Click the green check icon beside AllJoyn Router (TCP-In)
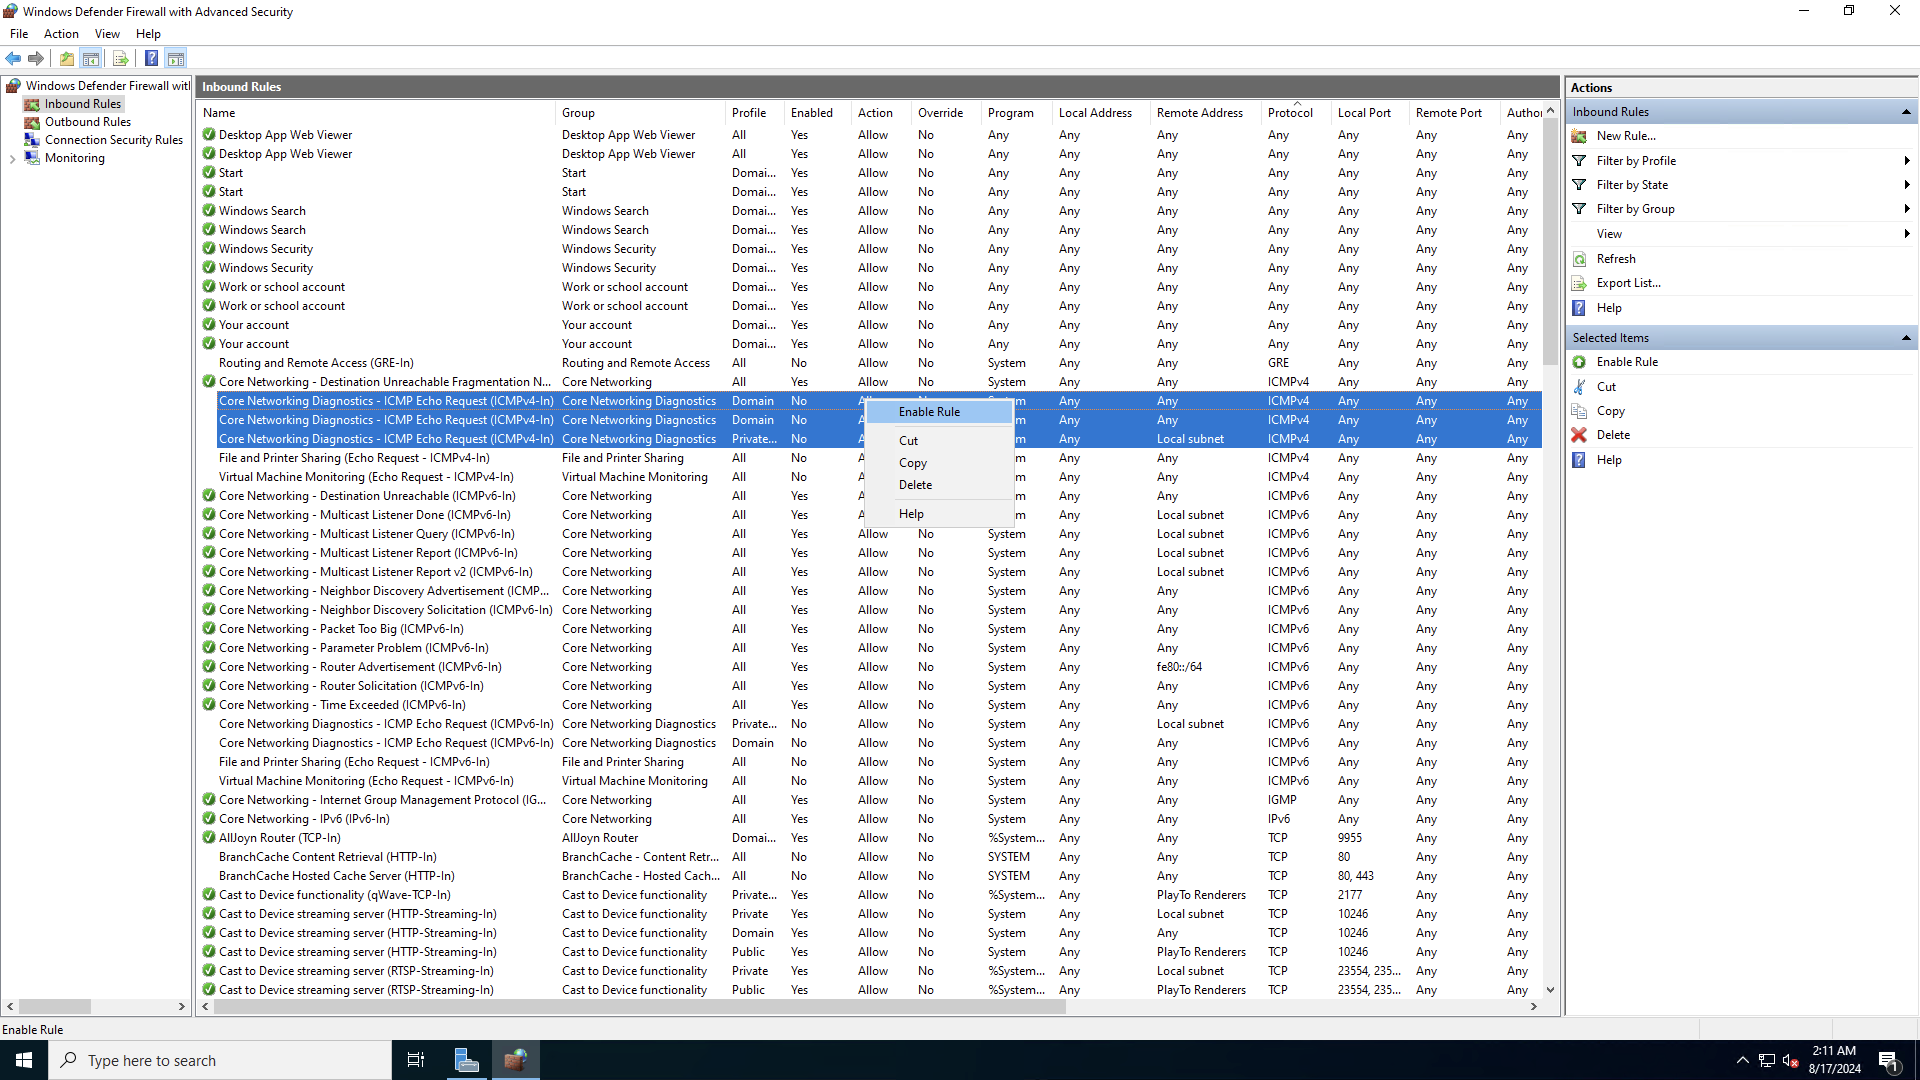1920x1080 pixels. (209, 838)
